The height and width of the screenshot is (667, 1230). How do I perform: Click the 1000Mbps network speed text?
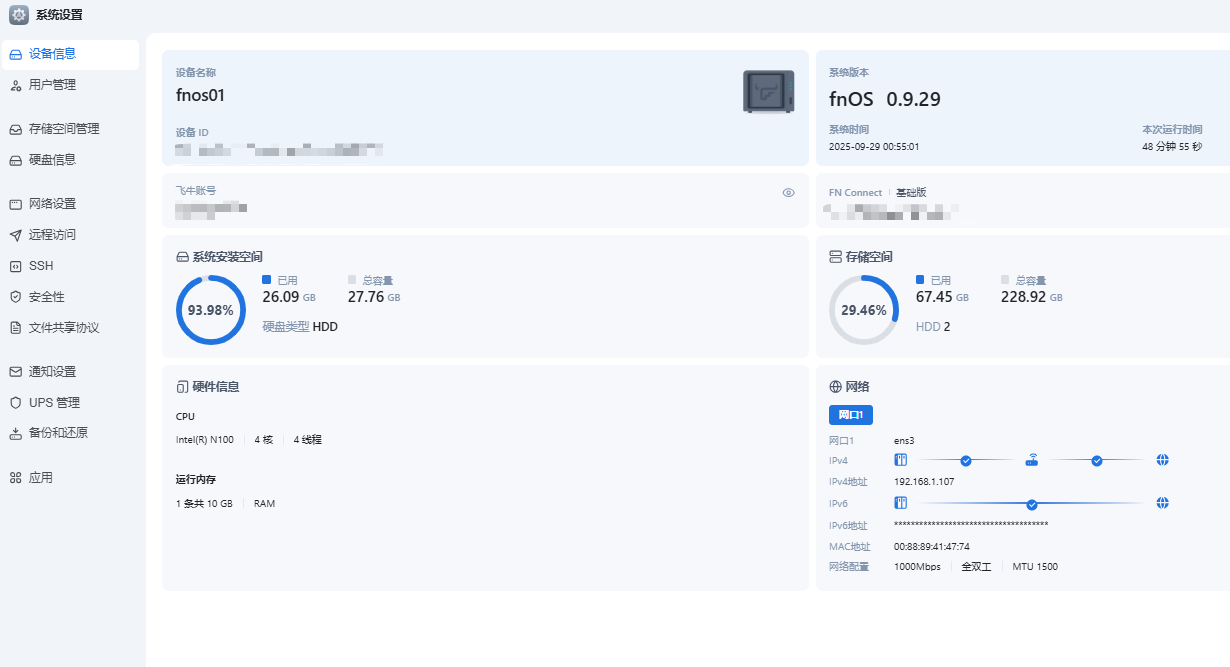pos(917,567)
